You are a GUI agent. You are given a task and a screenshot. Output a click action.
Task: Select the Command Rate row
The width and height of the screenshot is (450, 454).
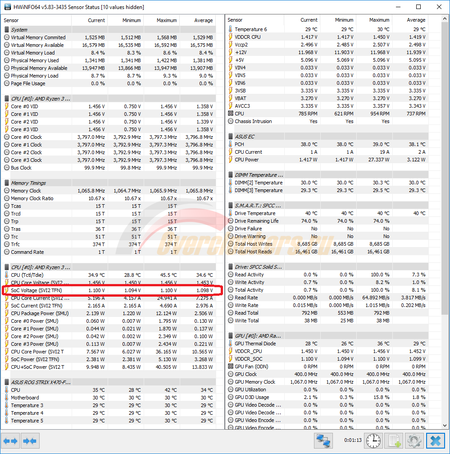point(109,252)
